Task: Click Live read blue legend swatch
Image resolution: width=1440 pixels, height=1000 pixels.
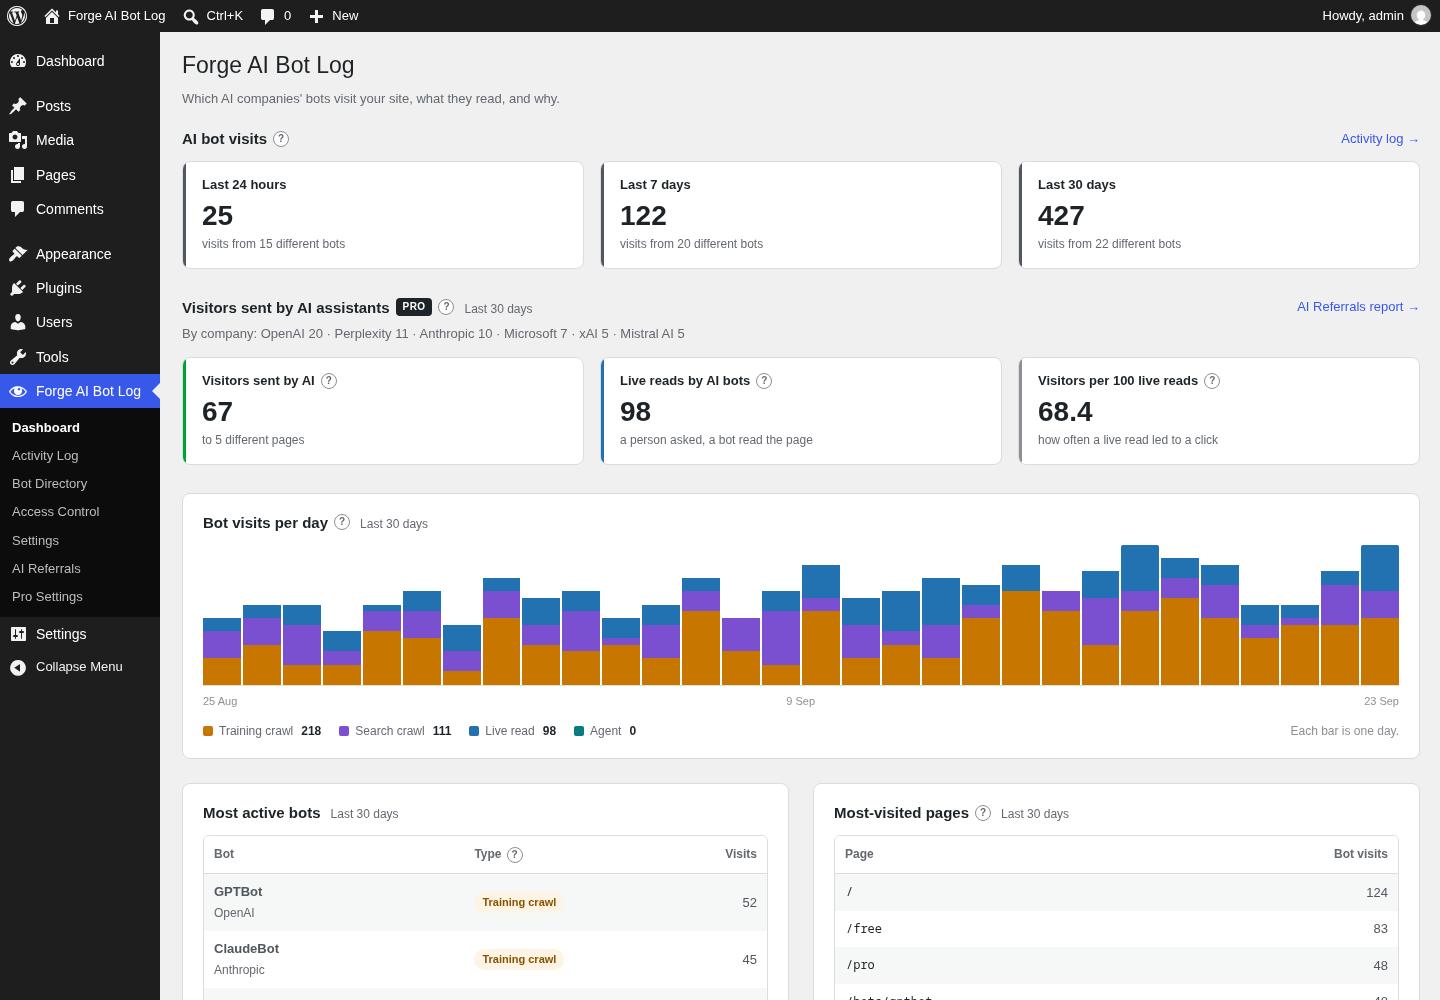Action: point(474,731)
